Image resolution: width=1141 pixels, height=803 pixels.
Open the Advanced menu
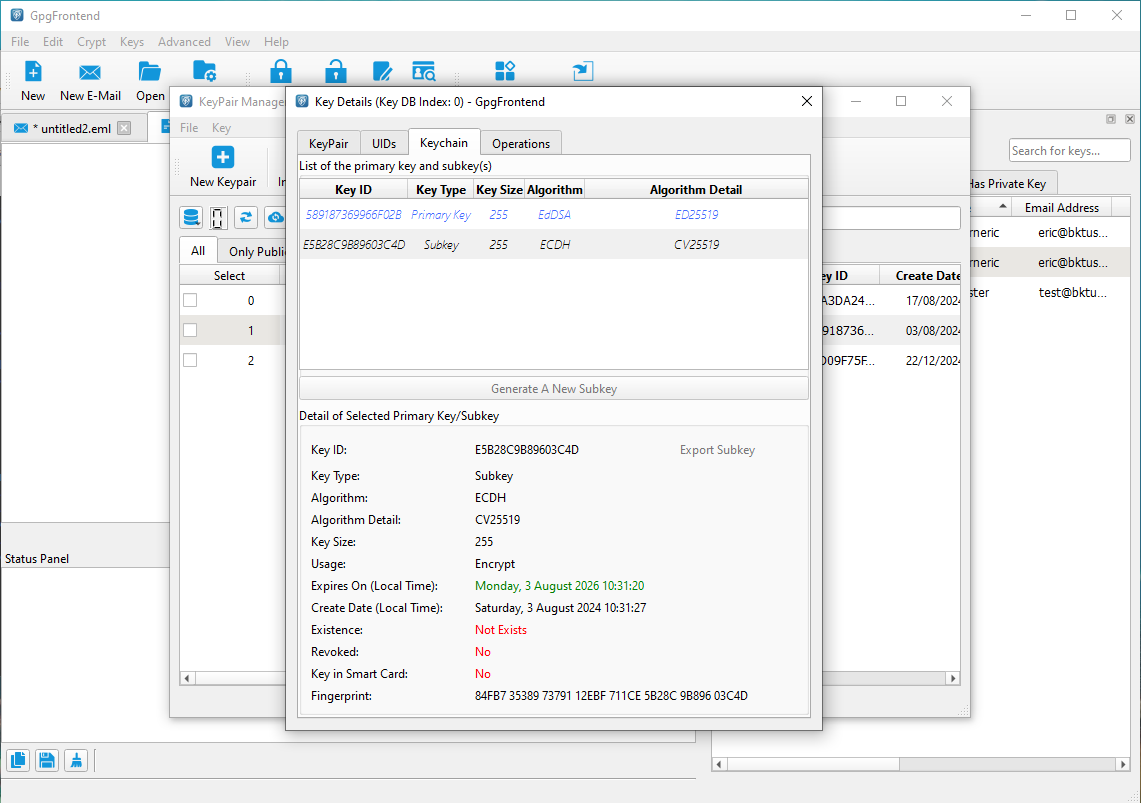pyautogui.click(x=184, y=41)
